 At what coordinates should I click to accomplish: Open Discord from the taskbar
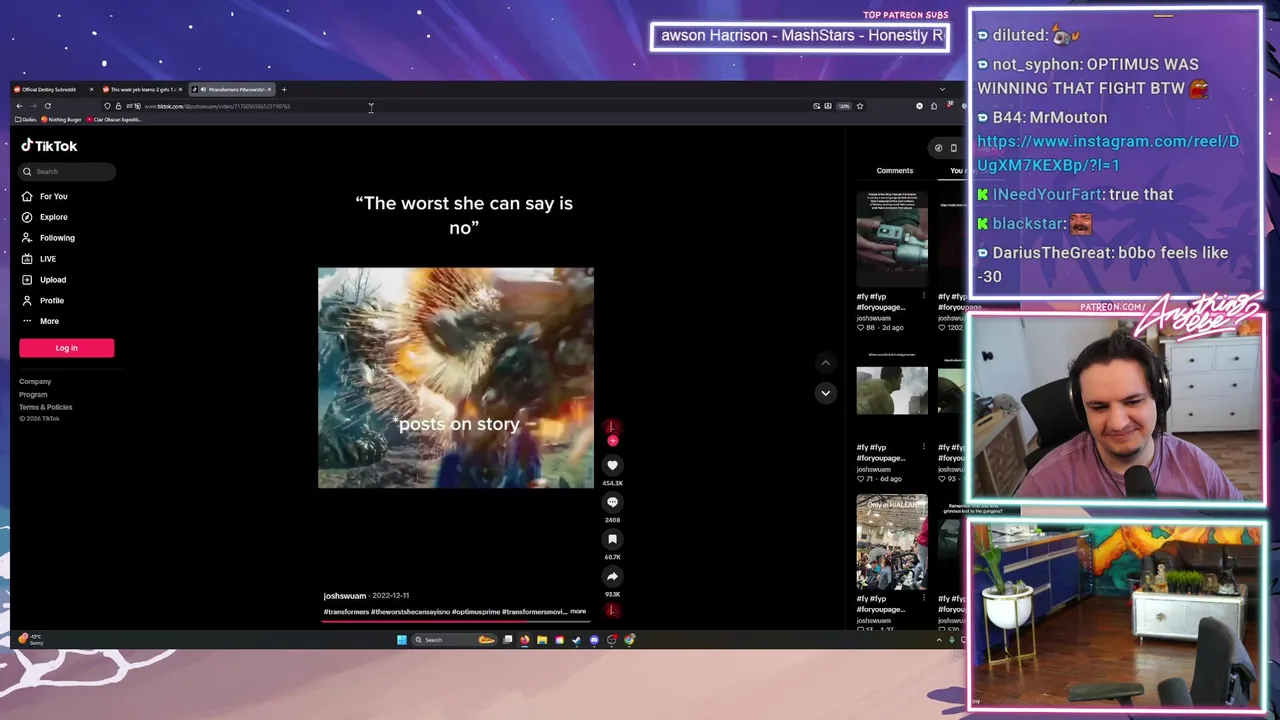(x=594, y=640)
